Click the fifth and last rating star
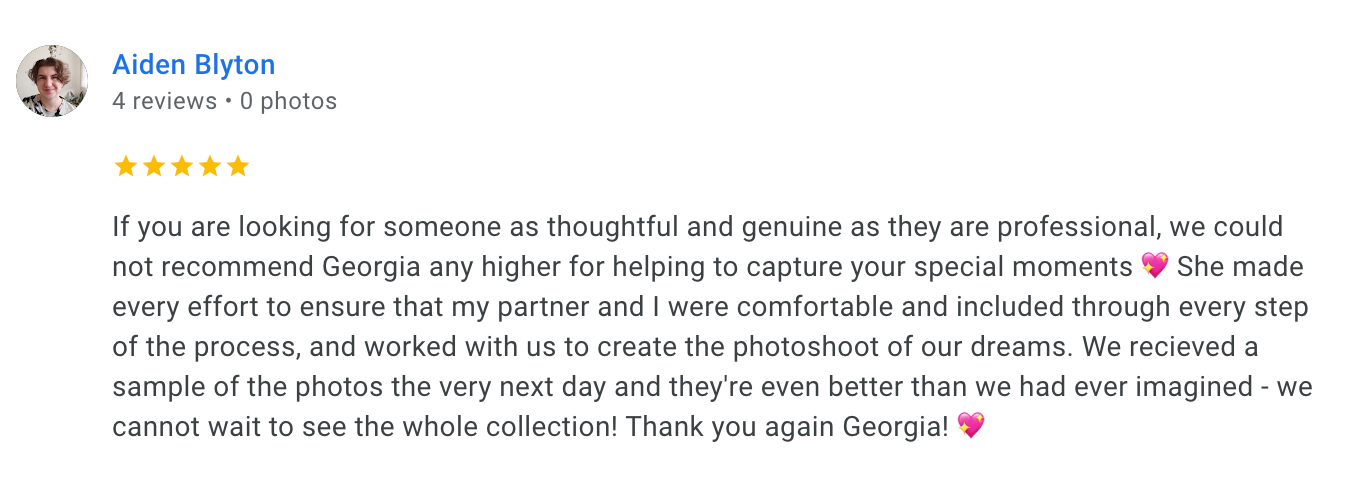The height and width of the screenshot is (482, 1348). (x=237, y=166)
